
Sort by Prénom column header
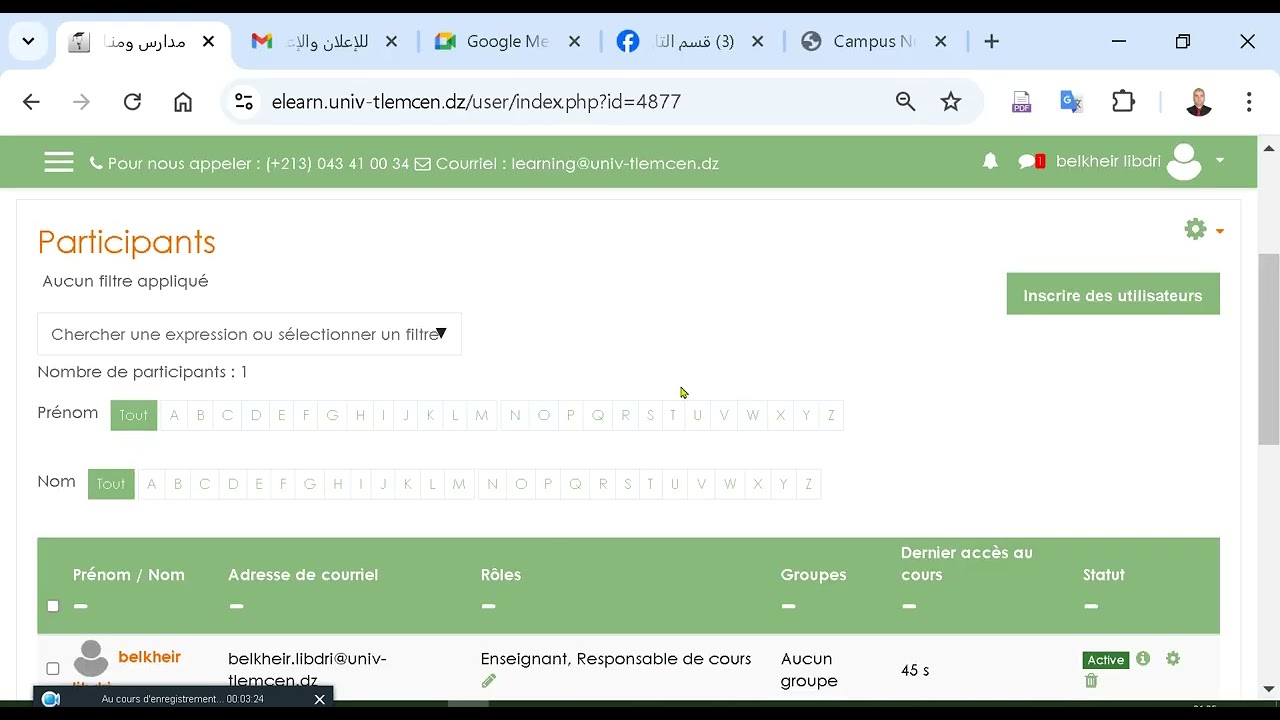coord(100,575)
